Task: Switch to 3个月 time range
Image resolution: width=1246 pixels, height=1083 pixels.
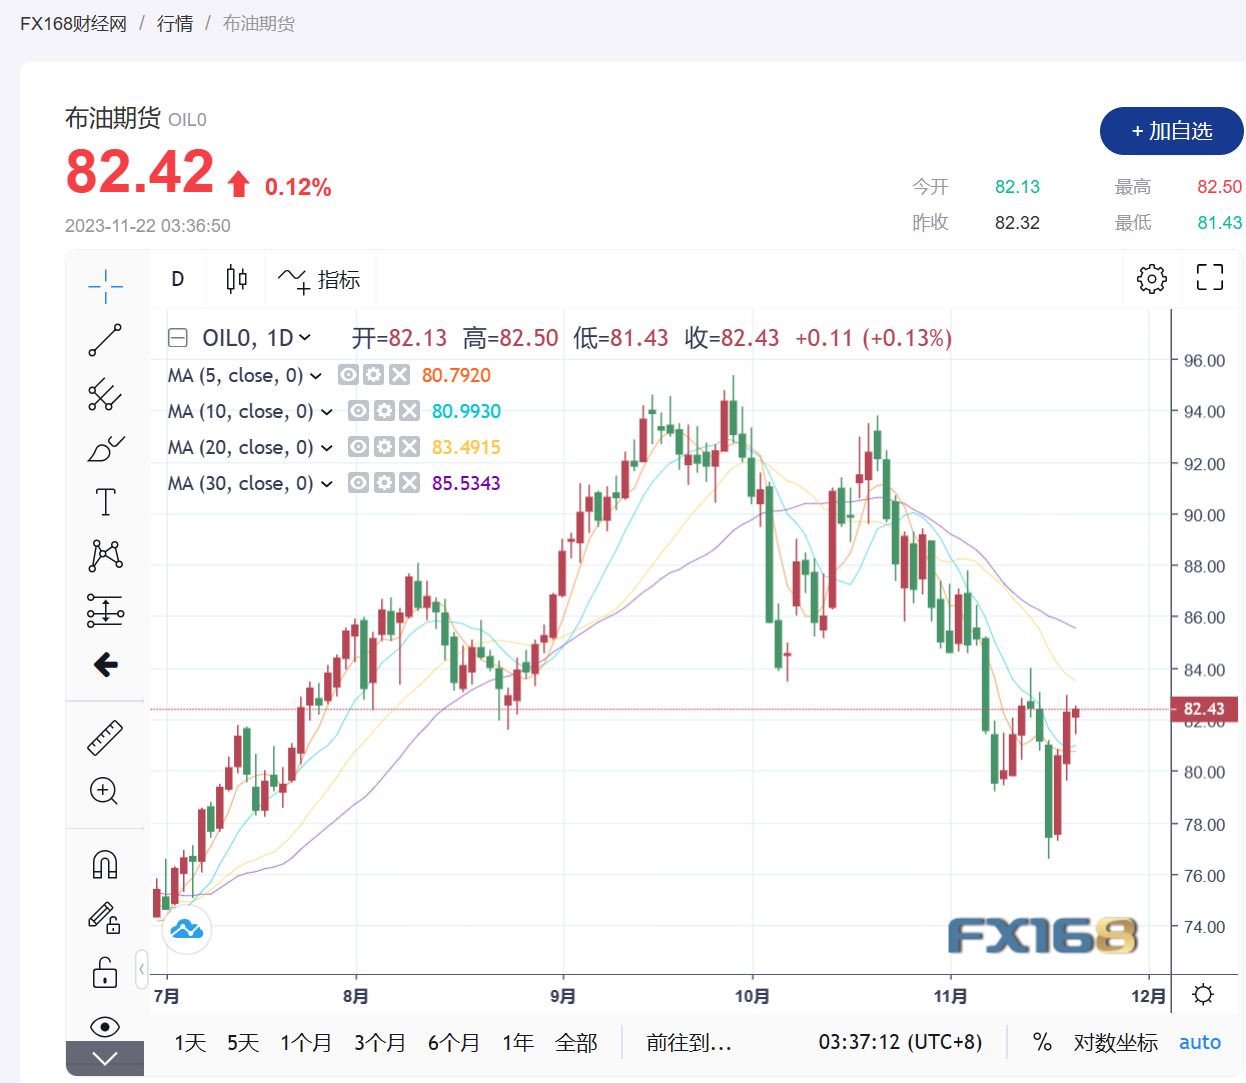Action: click(x=380, y=1043)
